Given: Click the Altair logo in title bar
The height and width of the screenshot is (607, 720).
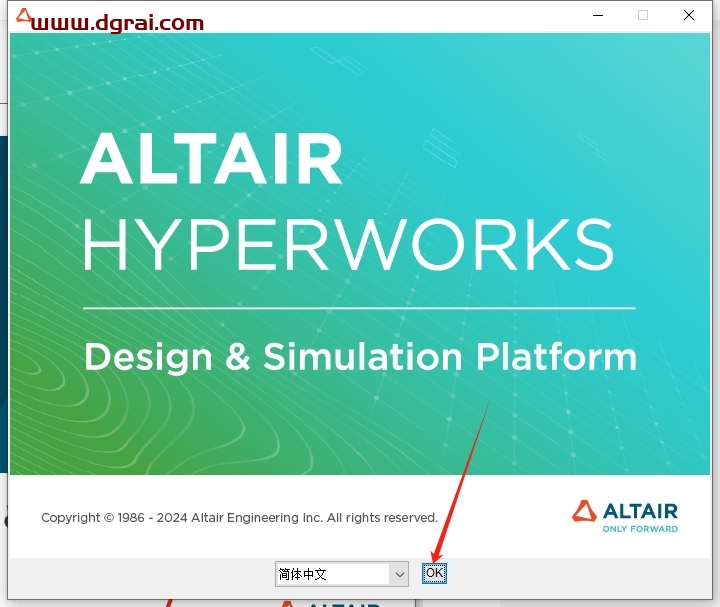Looking at the screenshot, I should (23, 16).
